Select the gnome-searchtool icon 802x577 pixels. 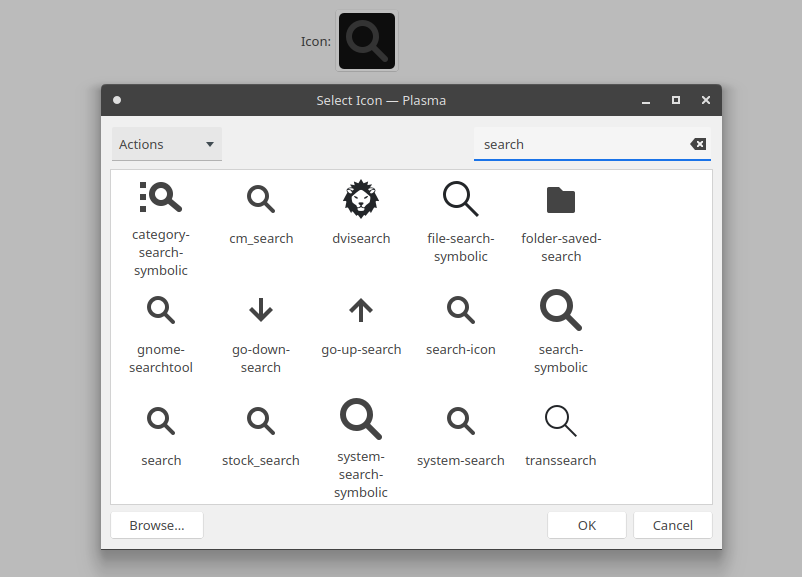pyautogui.click(x=161, y=310)
